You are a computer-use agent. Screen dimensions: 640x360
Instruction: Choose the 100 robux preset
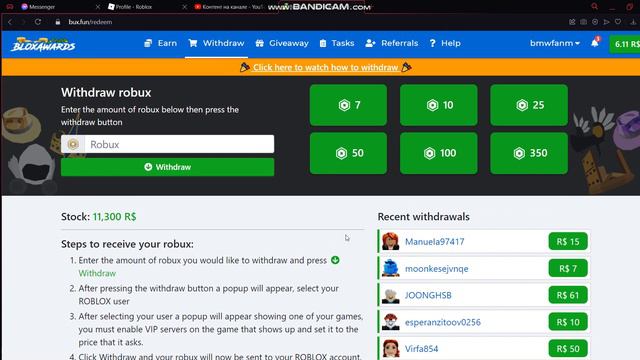click(439, 153)
